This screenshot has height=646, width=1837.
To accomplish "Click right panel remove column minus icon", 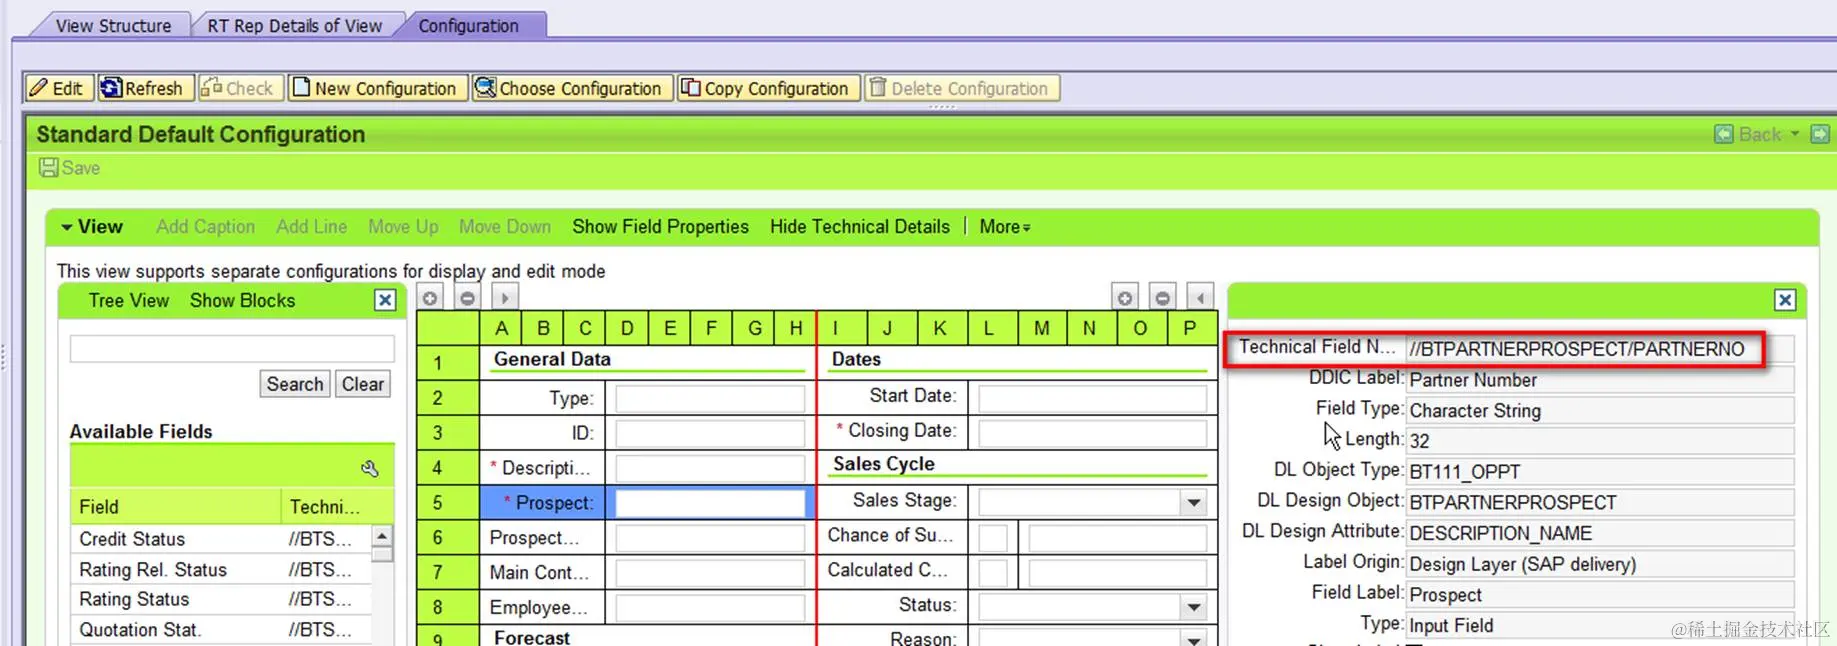I will (1162, 298).
